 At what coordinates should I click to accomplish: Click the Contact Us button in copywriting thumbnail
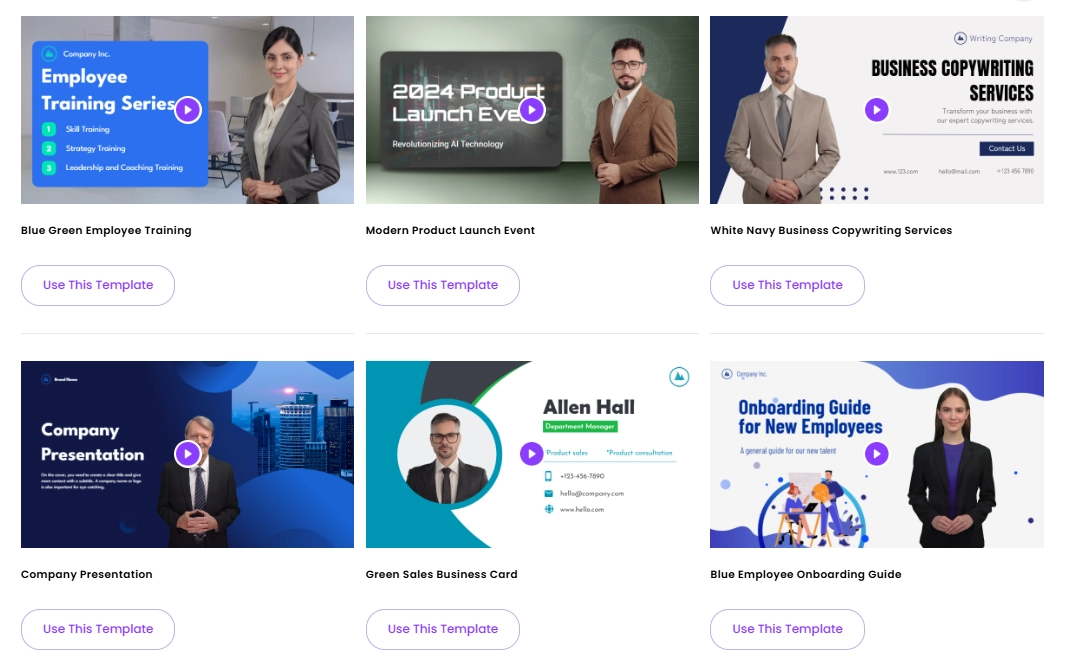pyautogui.click(x=1006, y=148)
